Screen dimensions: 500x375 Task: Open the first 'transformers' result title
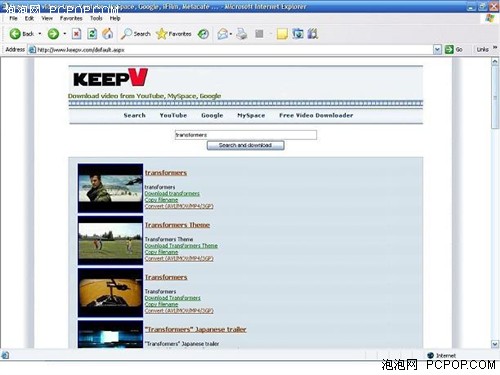pos(166,173)
